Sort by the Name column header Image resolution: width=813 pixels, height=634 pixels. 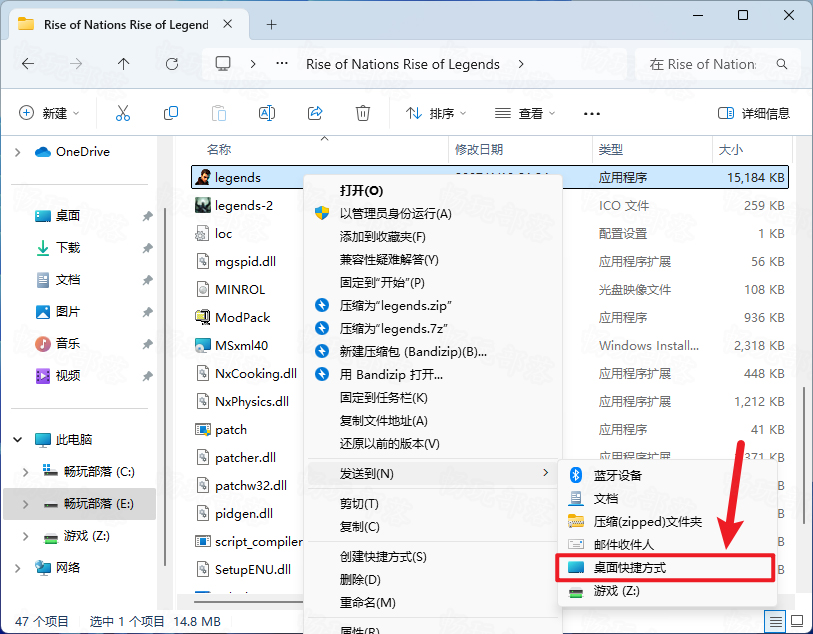click(x=219, y=150)
